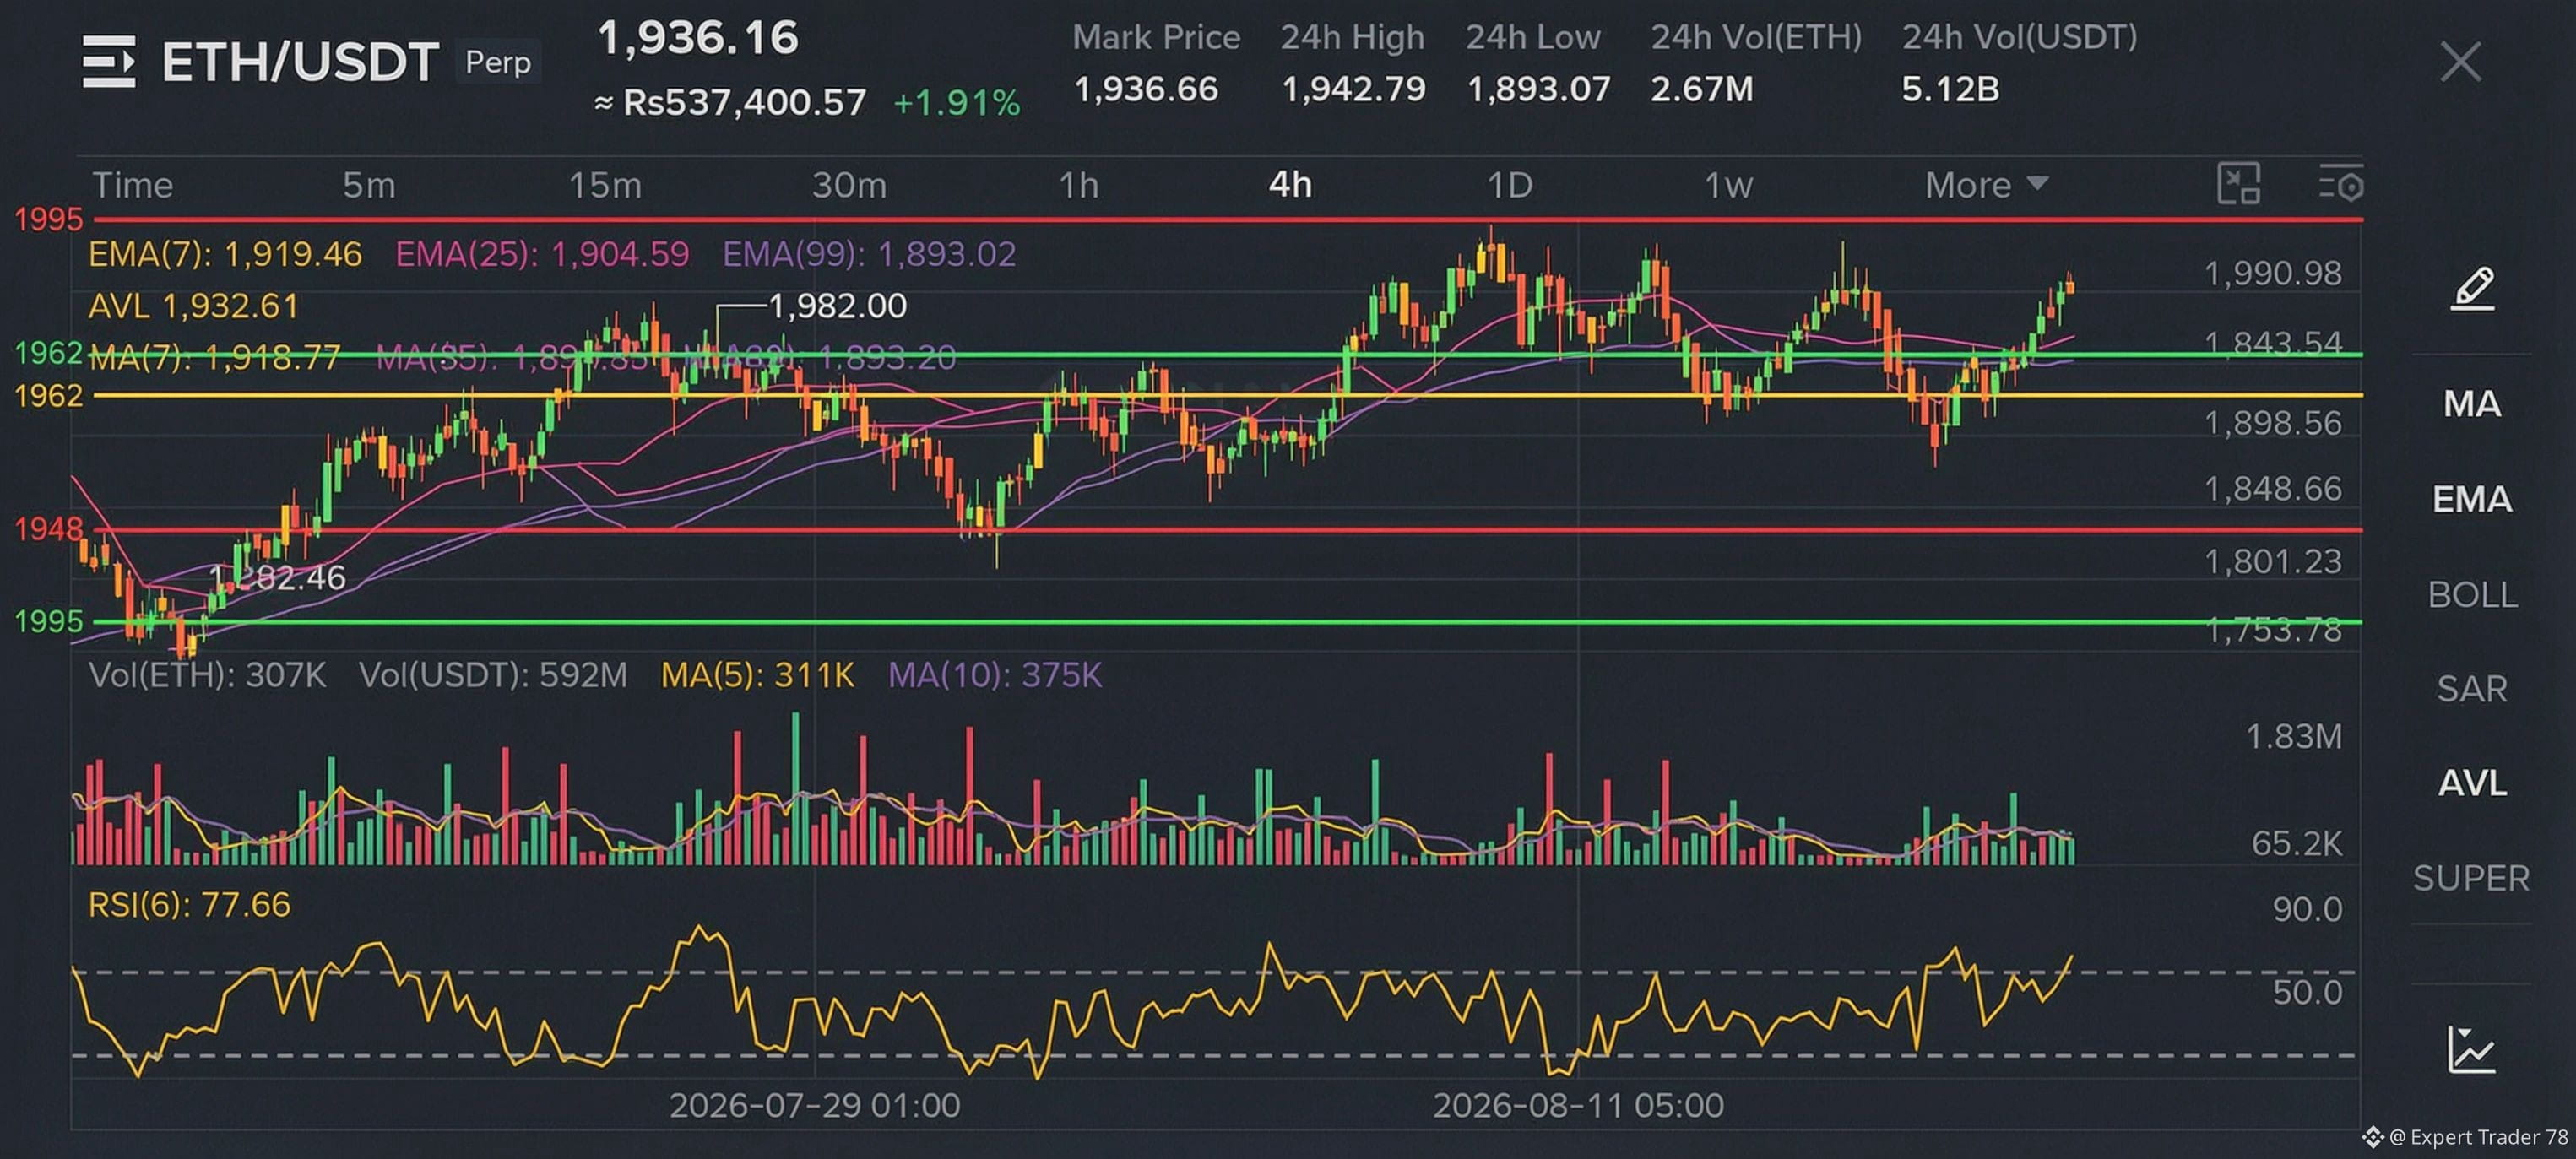Screen dimensions: 2576x1159
Task: Select the 30m timeframe
Action: click(849, 185)
